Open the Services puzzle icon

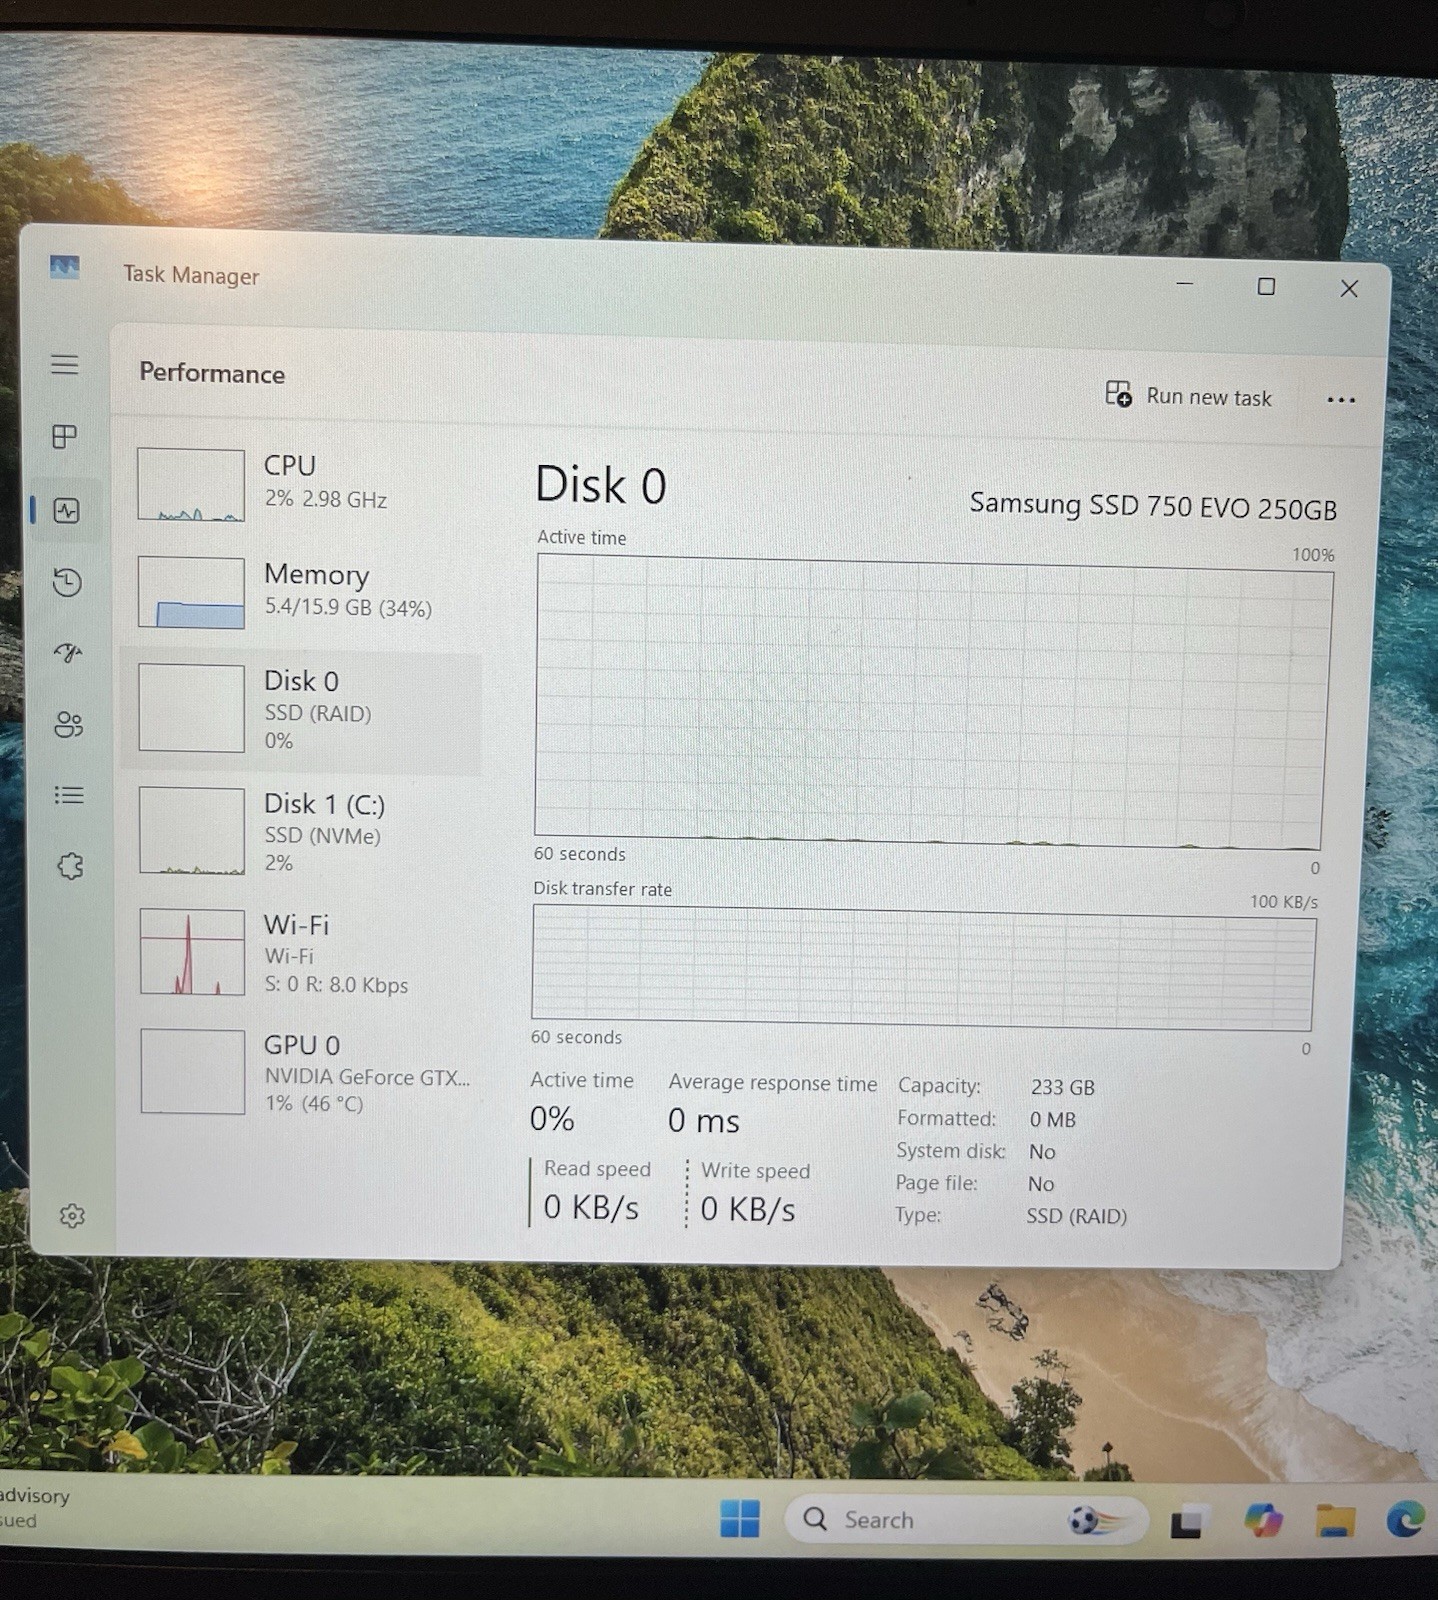click(x=70, y=866)
